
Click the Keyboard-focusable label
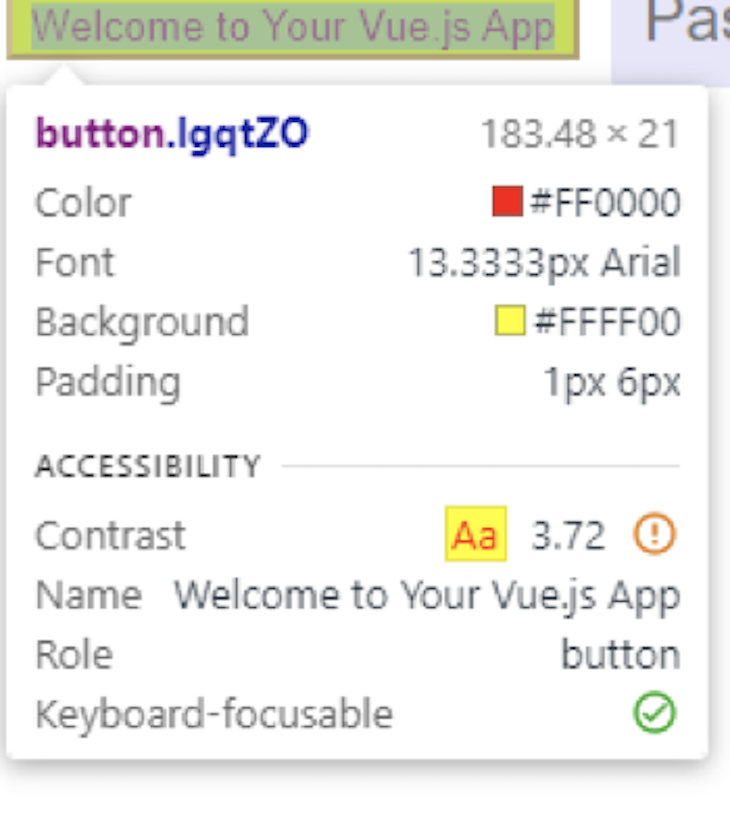(x=214, y=715)
